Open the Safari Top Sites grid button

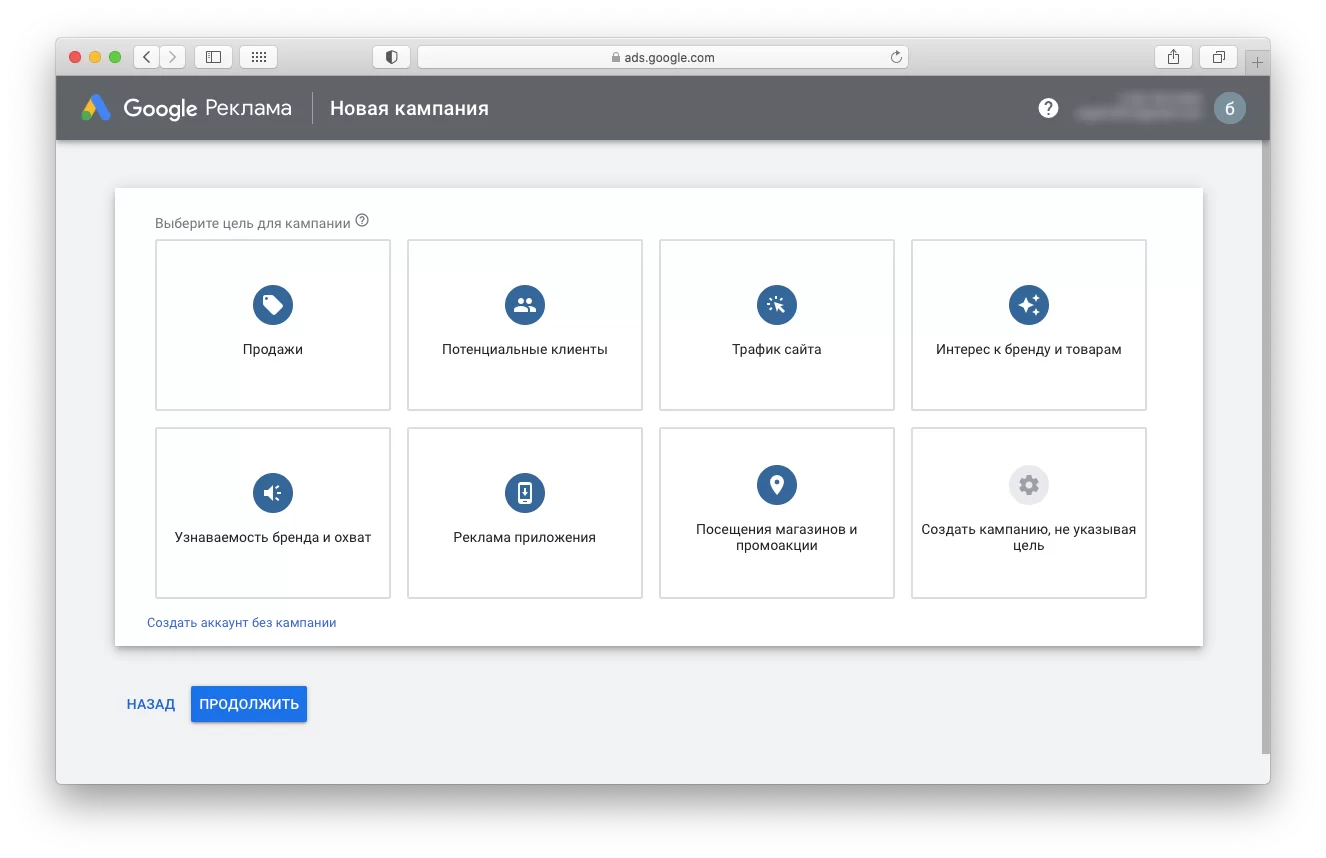pyautogui.click(x=258, y=57)
